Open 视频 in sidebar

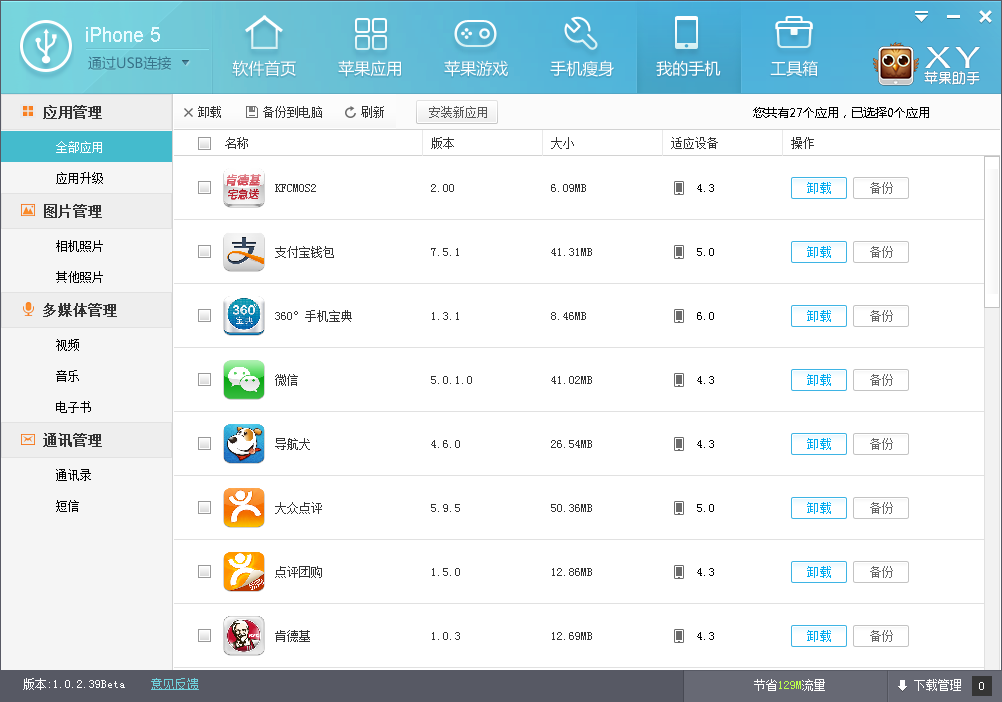click(x=86, y=345)
